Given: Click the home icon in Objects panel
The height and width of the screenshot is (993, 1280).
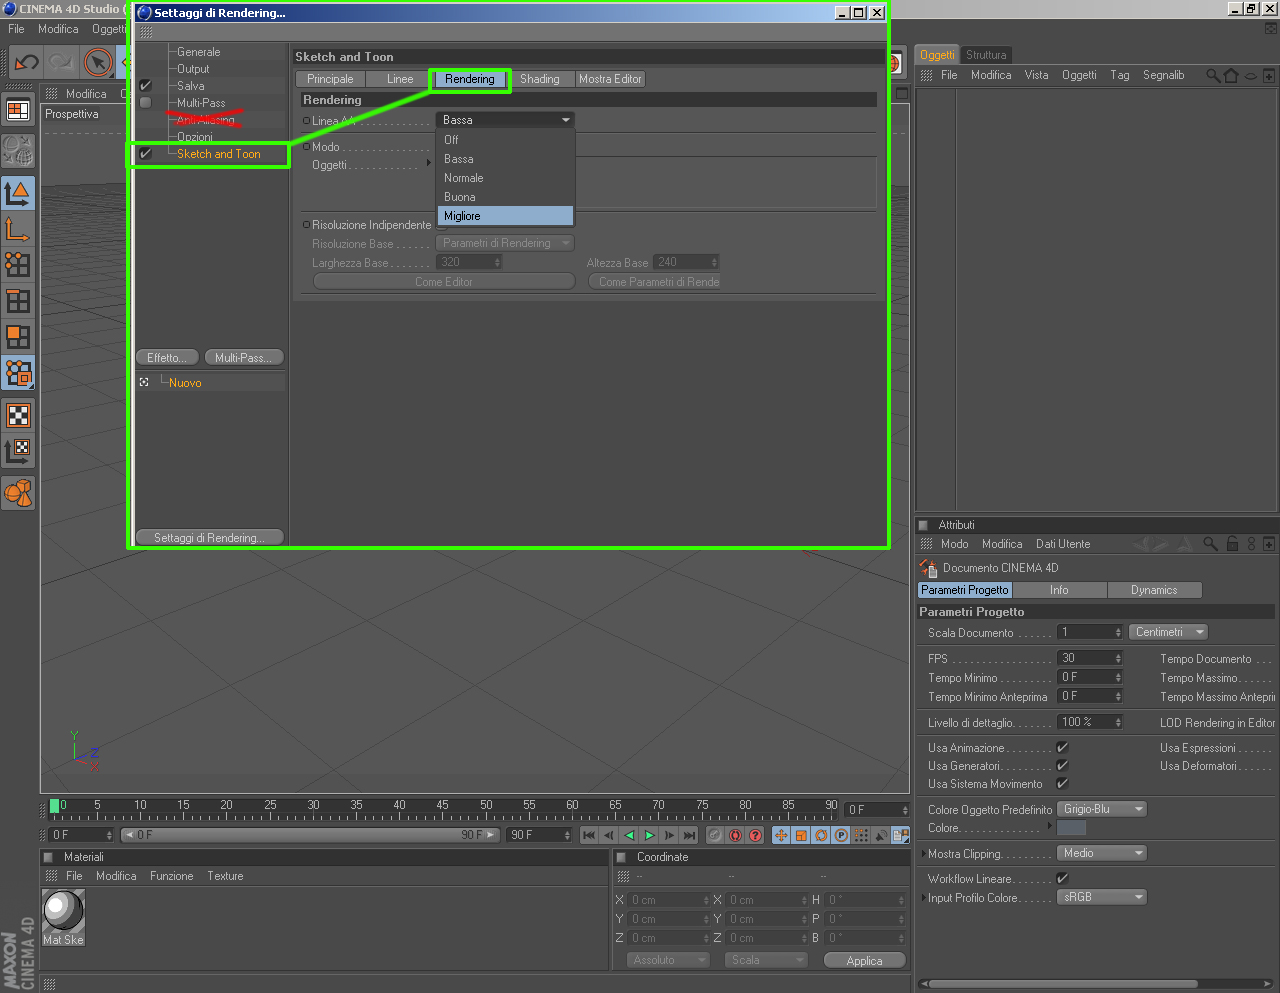Looking at the screenshot, I should tap(1231, 75).
